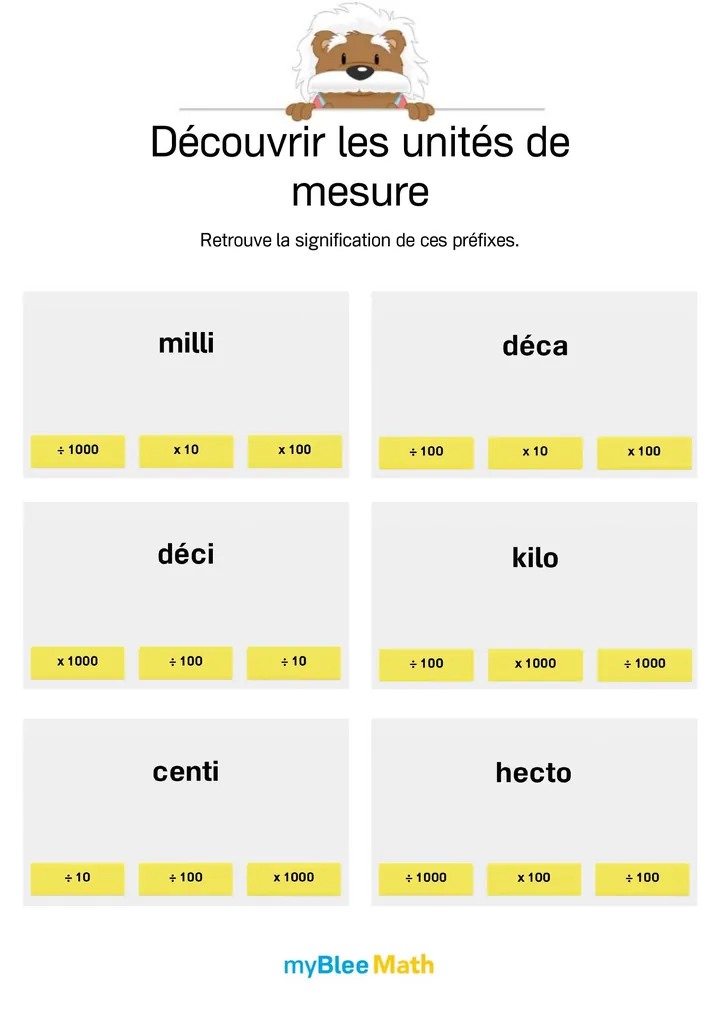Choose ÷ 100 for the centi prefix
This screenshot has height=1018, width=720.
click(x=186, y=878)
